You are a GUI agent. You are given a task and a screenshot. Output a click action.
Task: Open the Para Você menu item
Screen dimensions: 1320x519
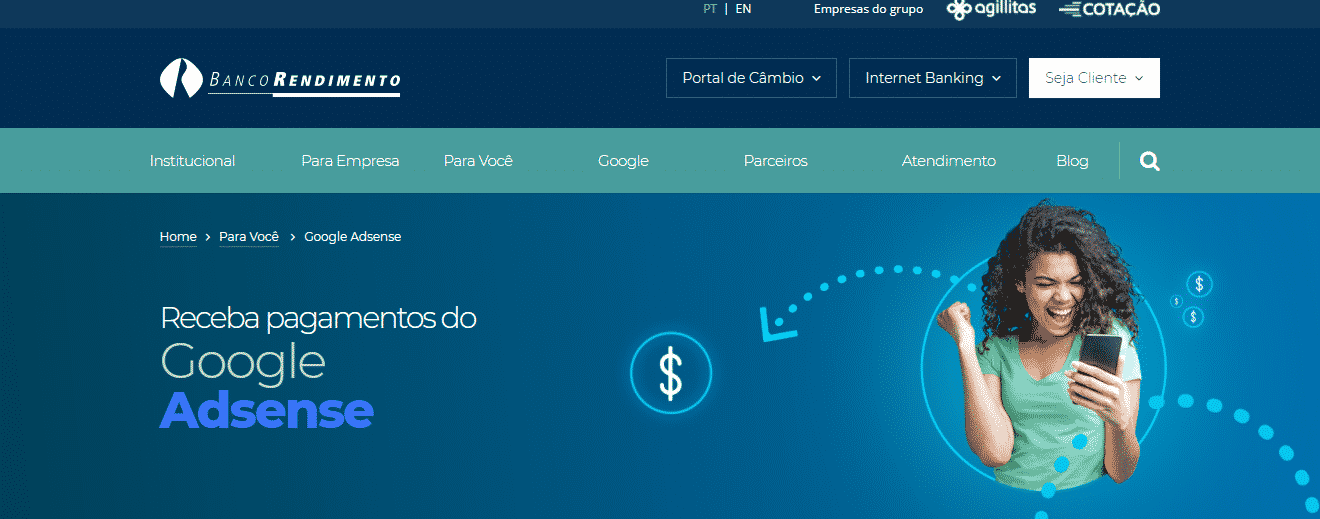click(478, 161)
